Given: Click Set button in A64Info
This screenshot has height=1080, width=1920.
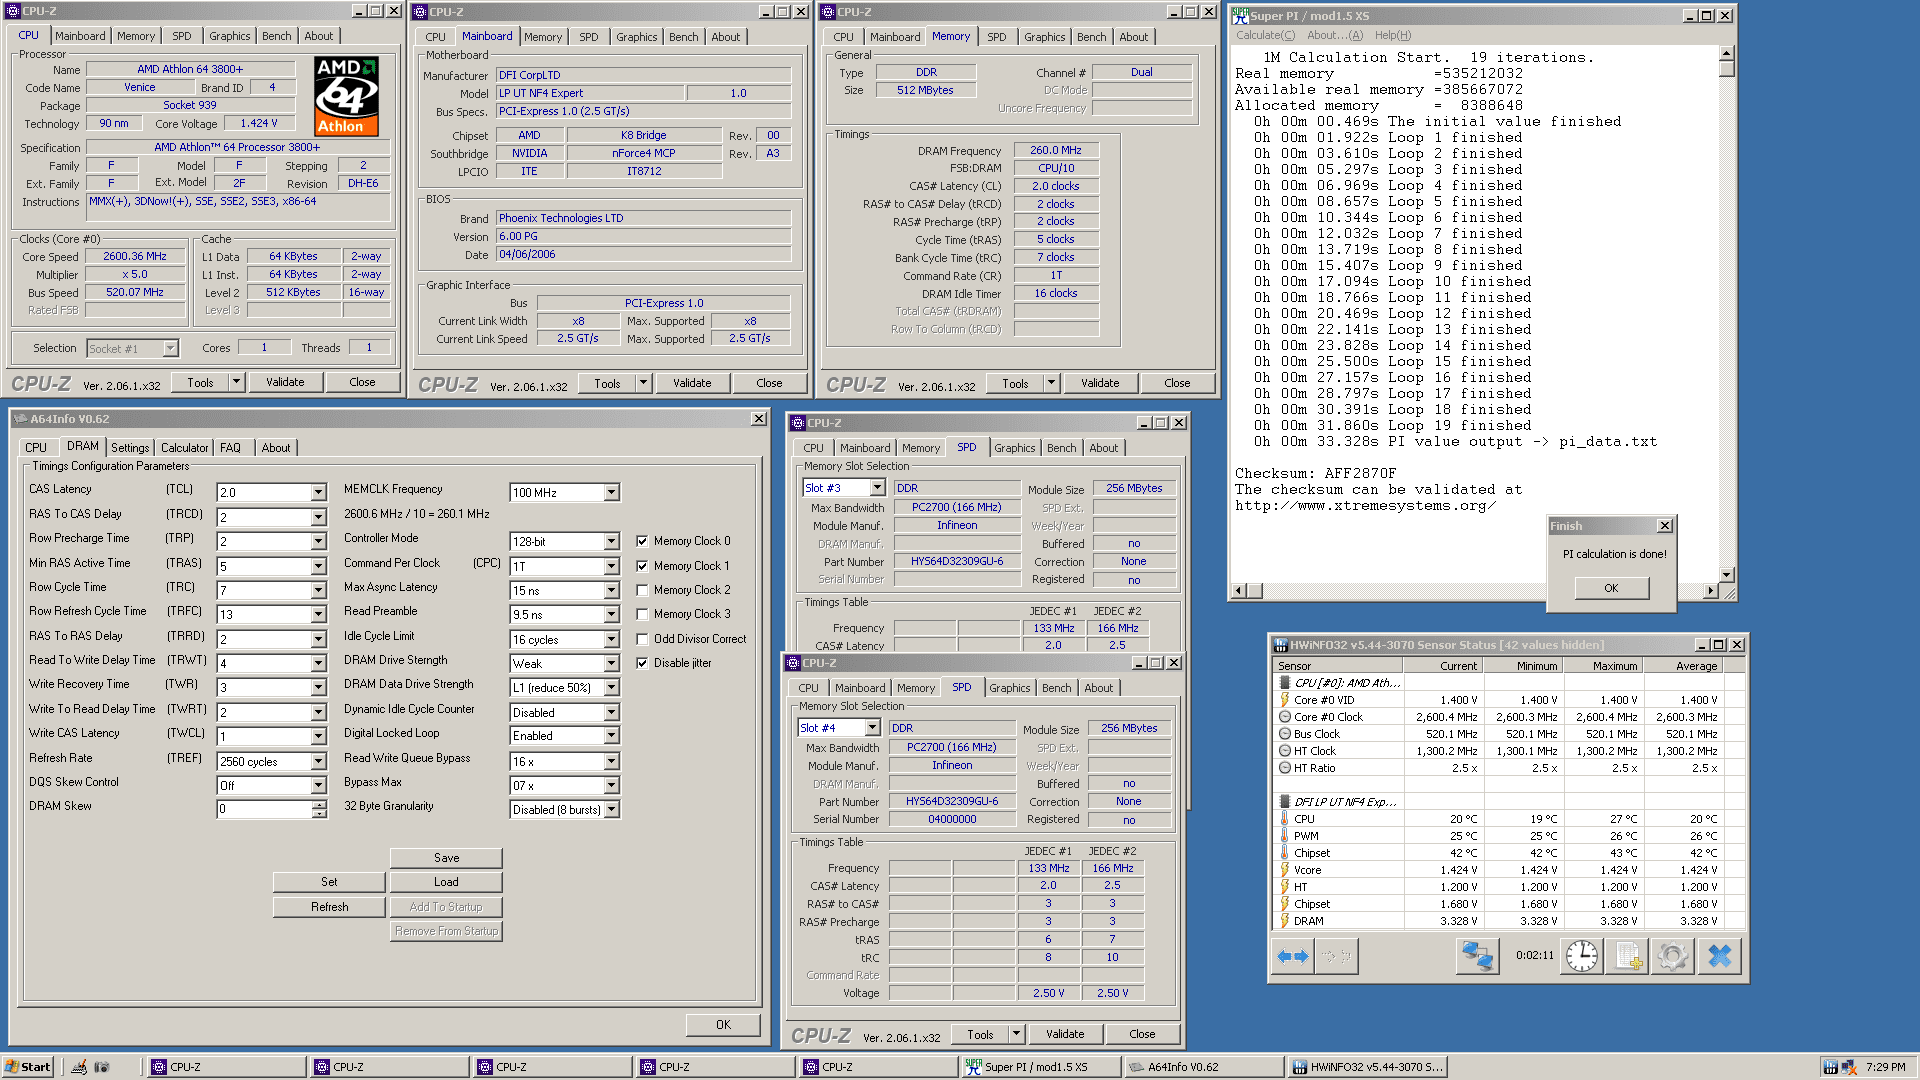Looking at the screenshot, I should click(329, 882).
